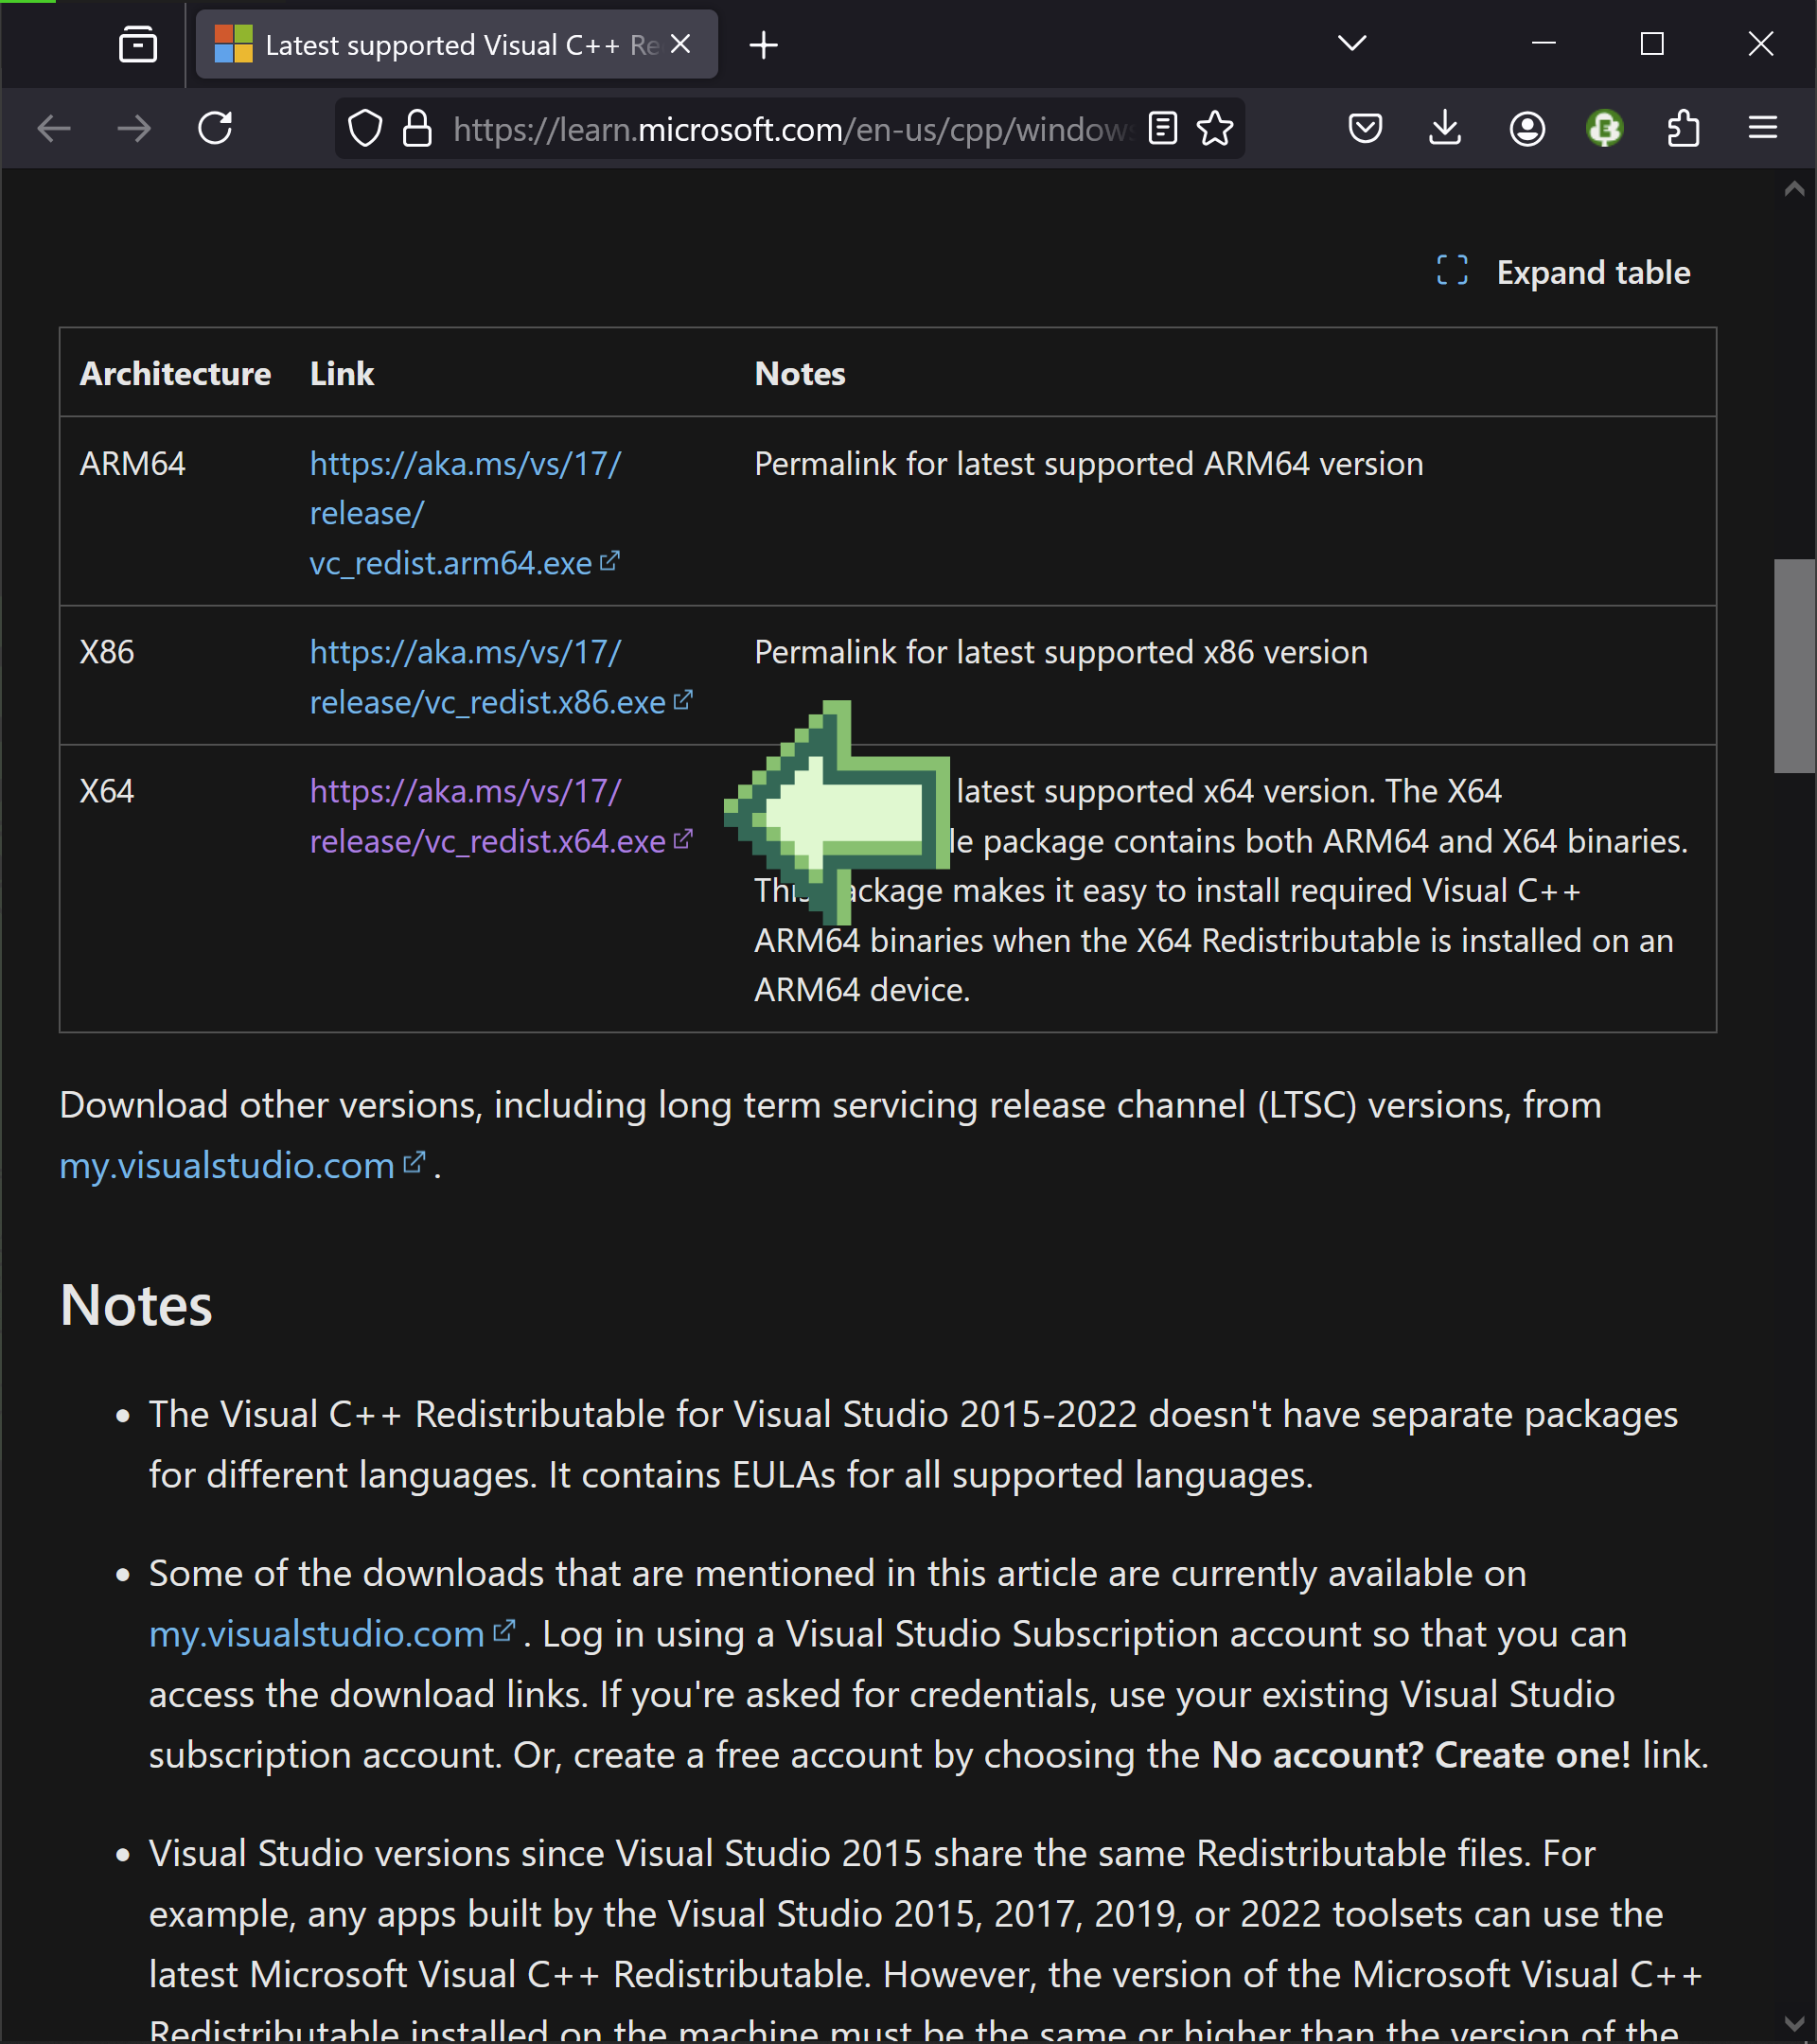Bookmark this page with star icon

coord(1215,128)
